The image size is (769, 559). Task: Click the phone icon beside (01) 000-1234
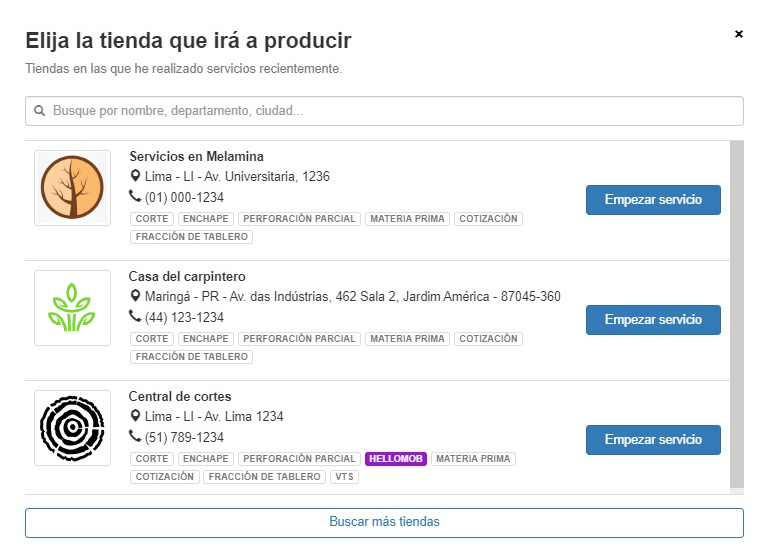point(135,197)
